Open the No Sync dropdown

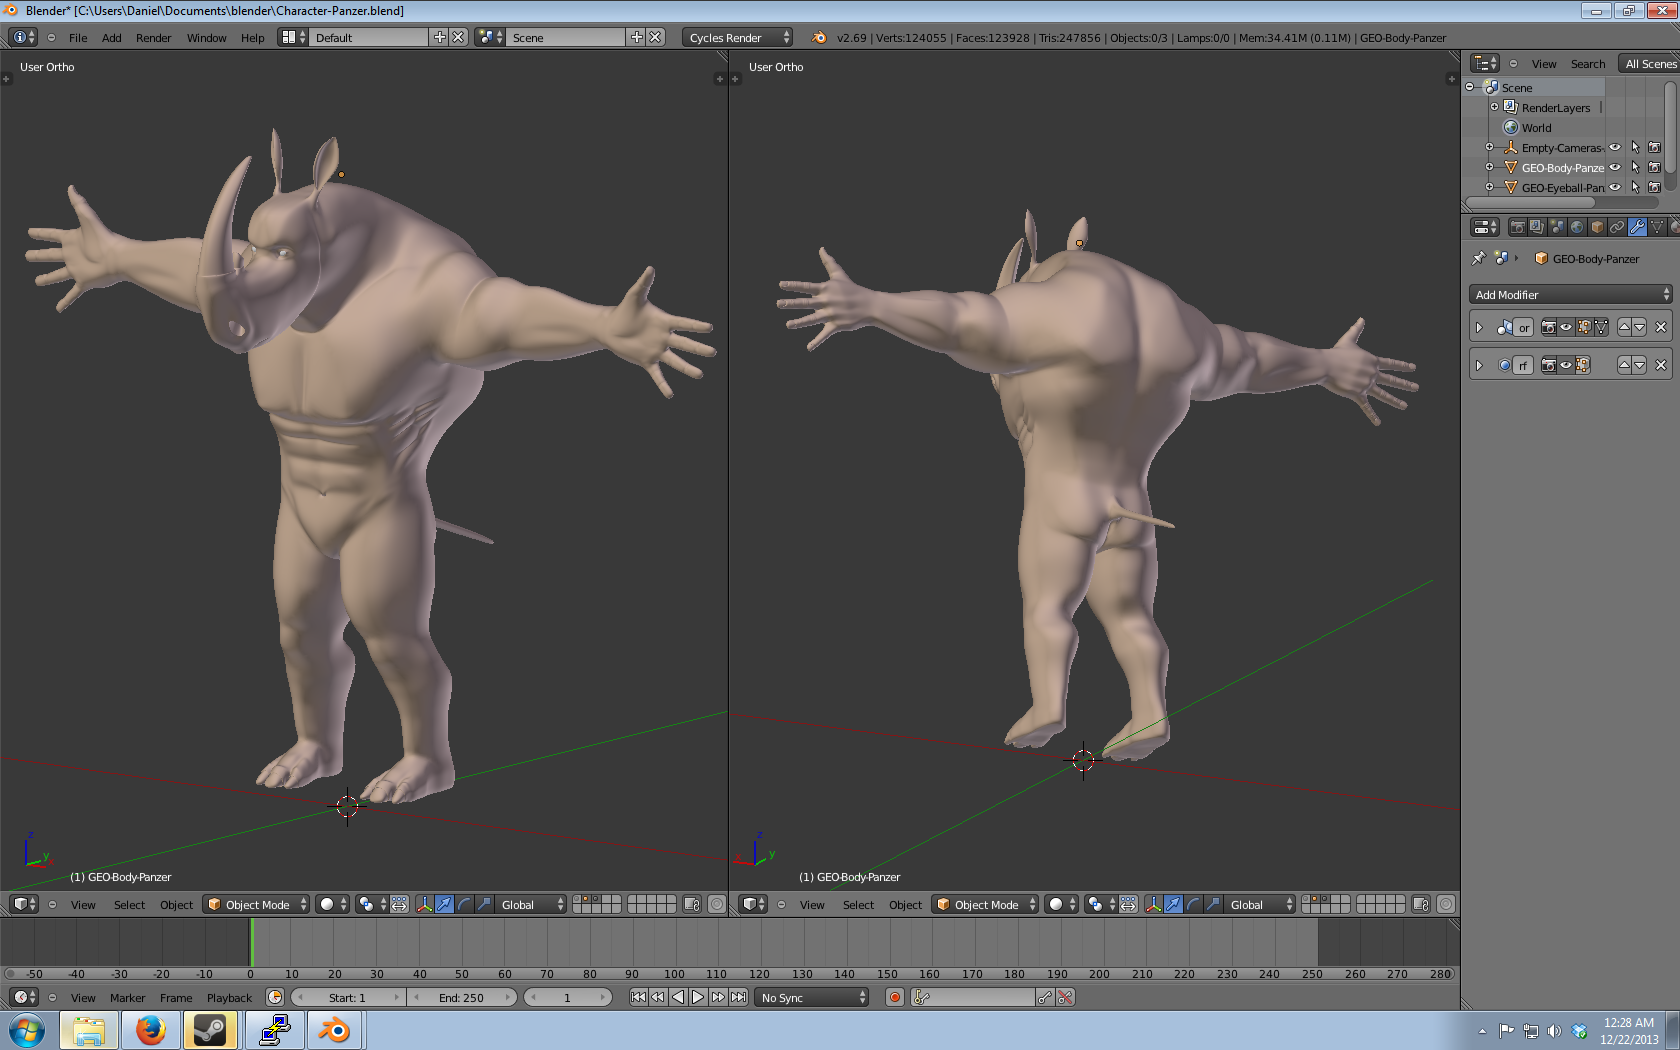tap(813, 997)
